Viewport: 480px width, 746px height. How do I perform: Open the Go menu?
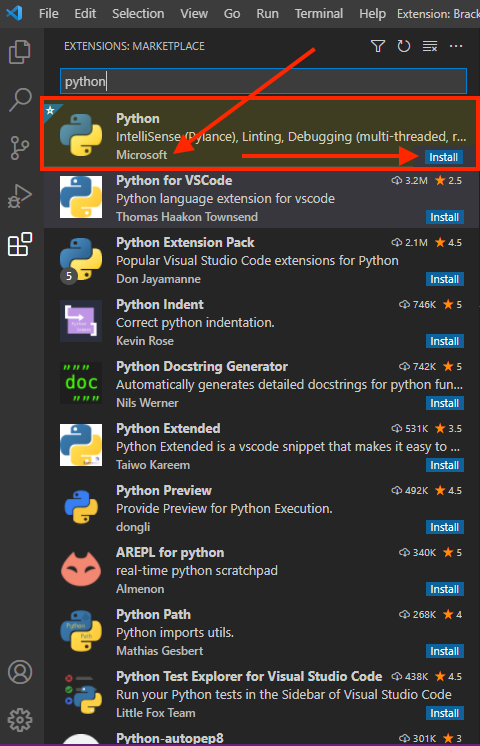tap(232, 13)
